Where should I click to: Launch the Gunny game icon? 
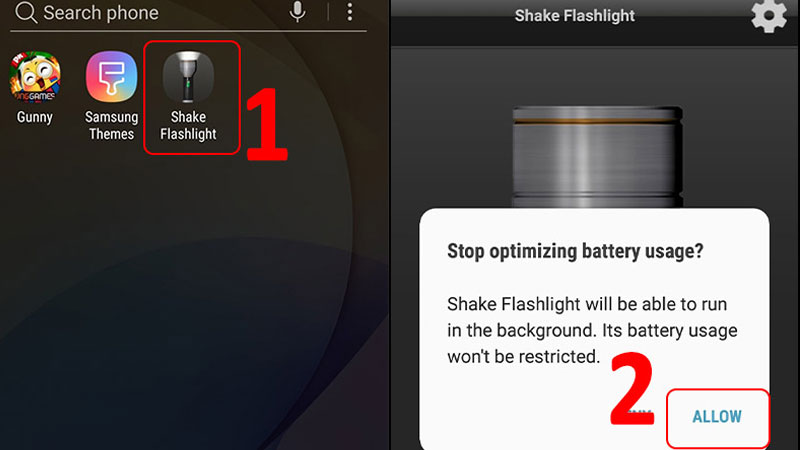point(35,77)
